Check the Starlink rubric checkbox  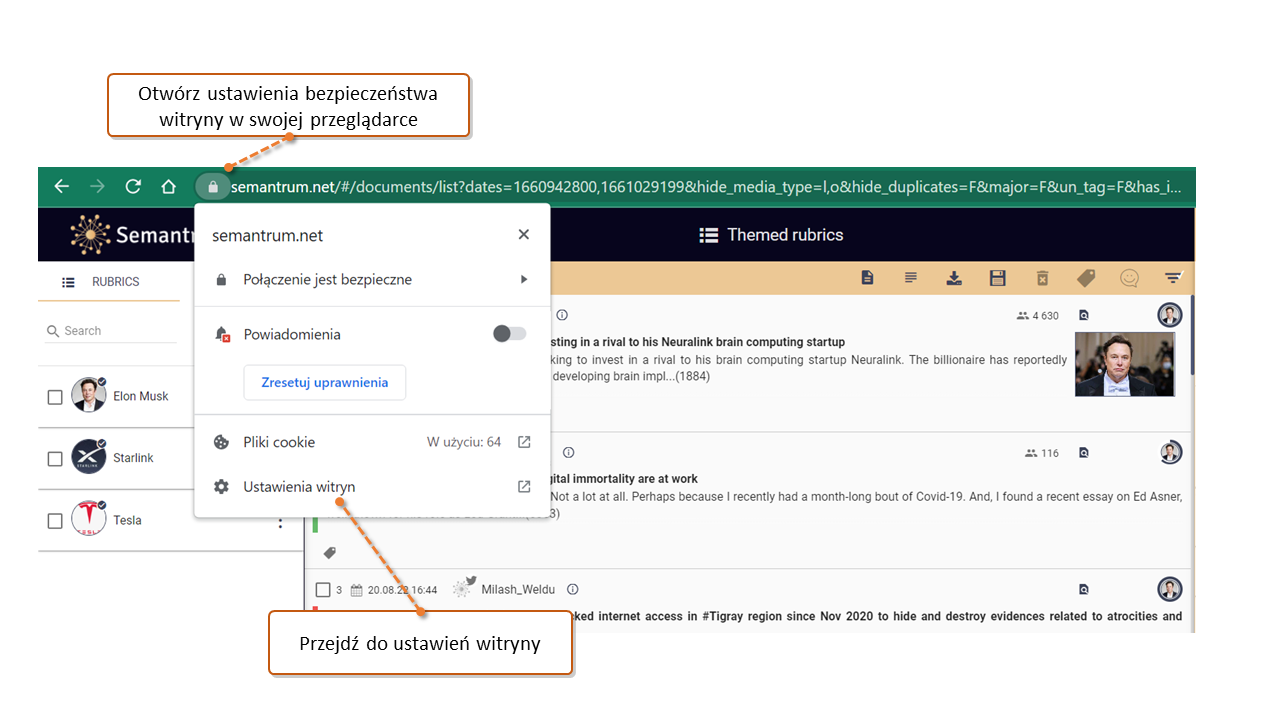56,459
